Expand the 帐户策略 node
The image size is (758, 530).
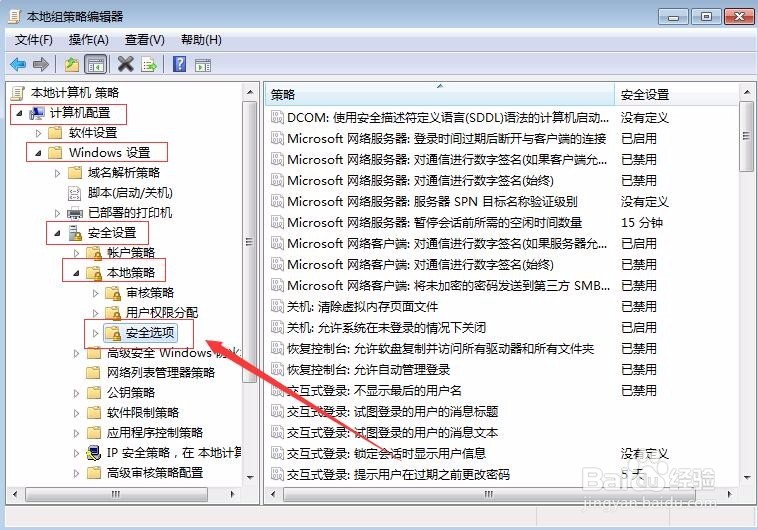click(x=76, y=253)
